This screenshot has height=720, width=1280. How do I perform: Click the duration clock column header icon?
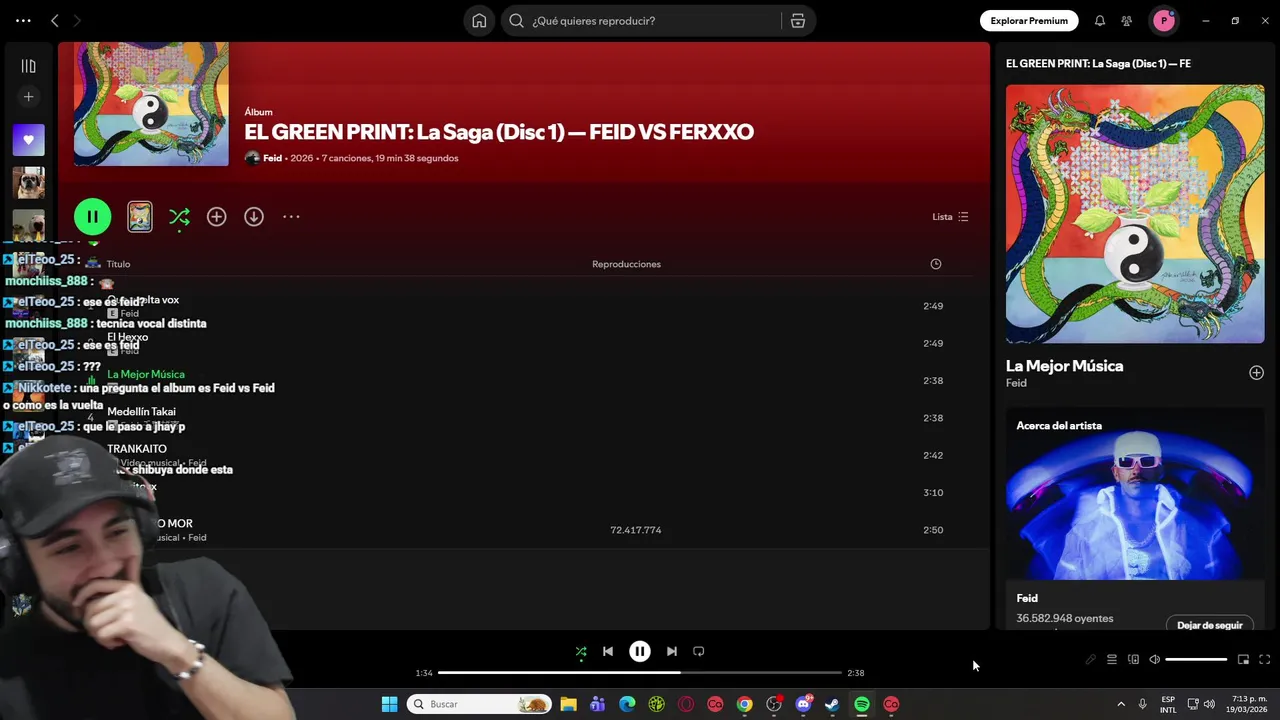pos(936,264)
